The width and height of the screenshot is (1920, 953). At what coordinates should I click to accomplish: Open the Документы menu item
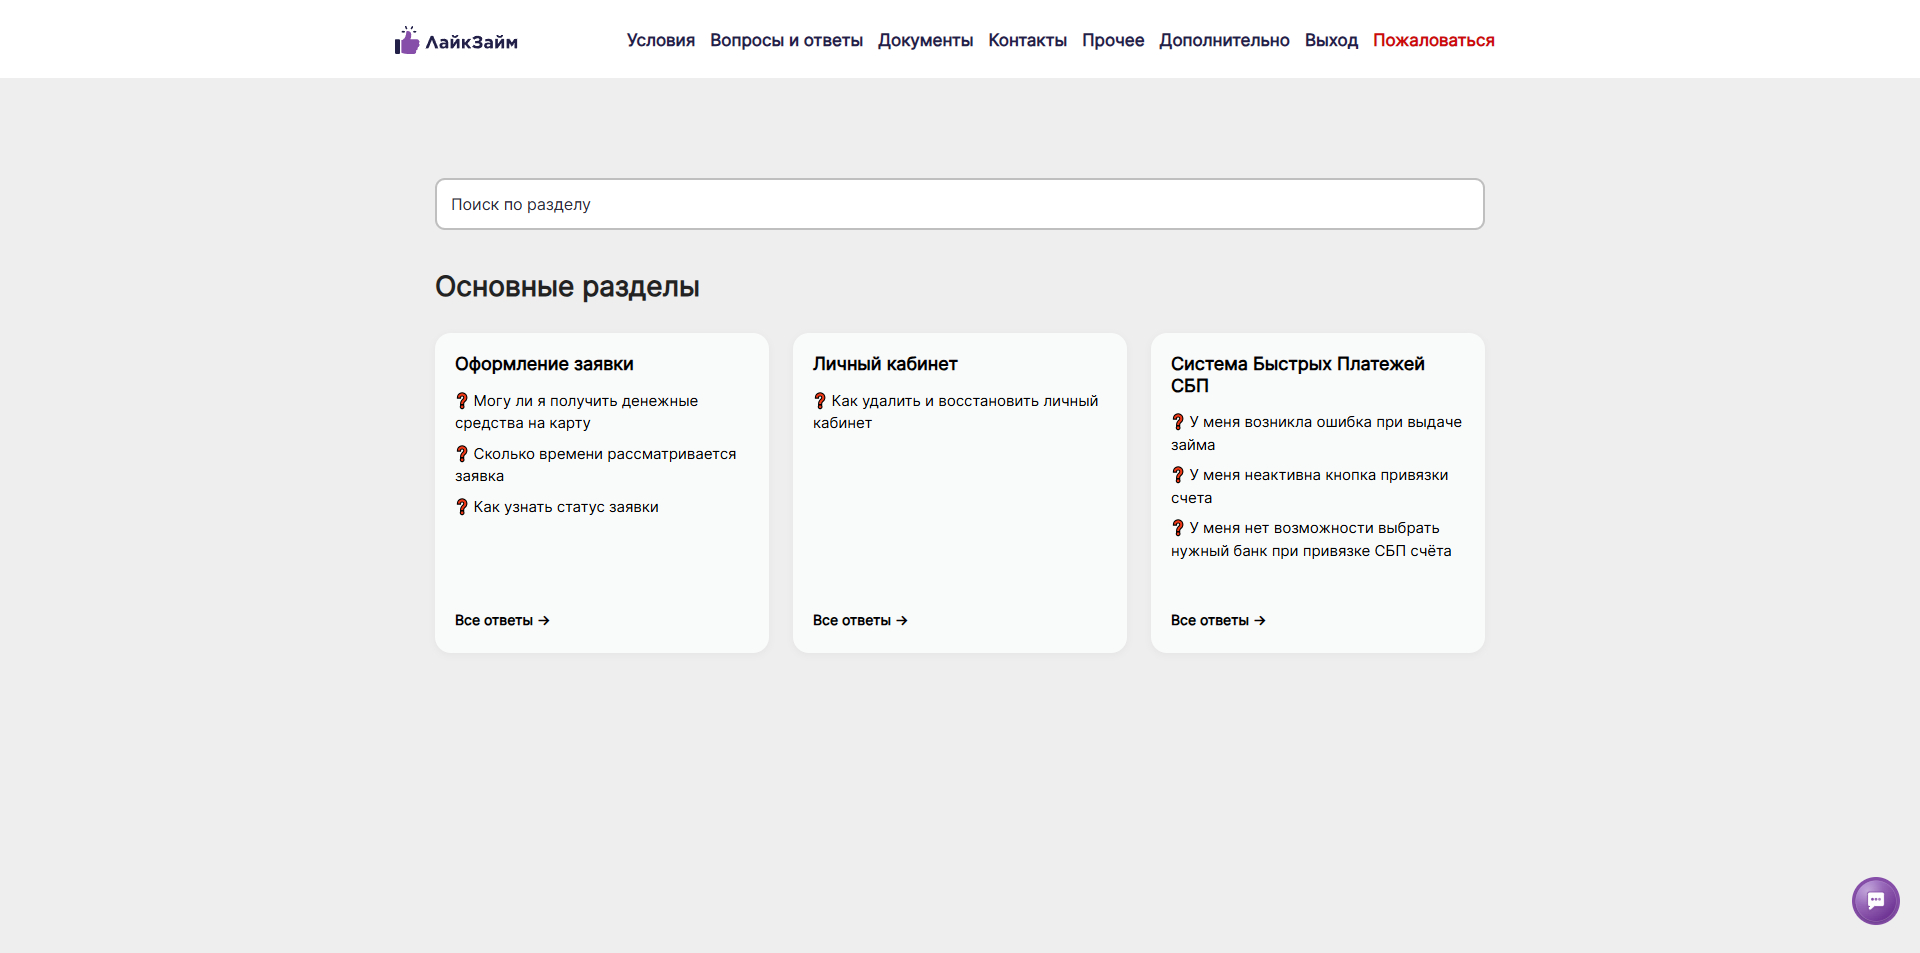925,40
